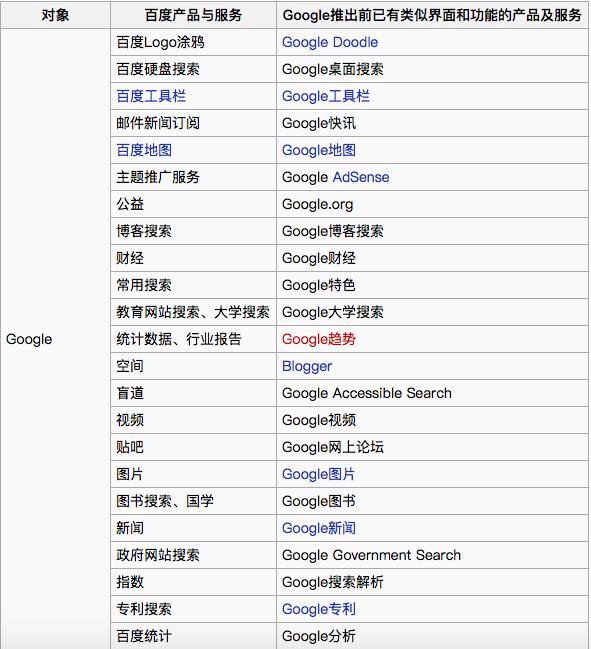
Task: Open the 百度工具栏 link
Action: pos(151,96)
